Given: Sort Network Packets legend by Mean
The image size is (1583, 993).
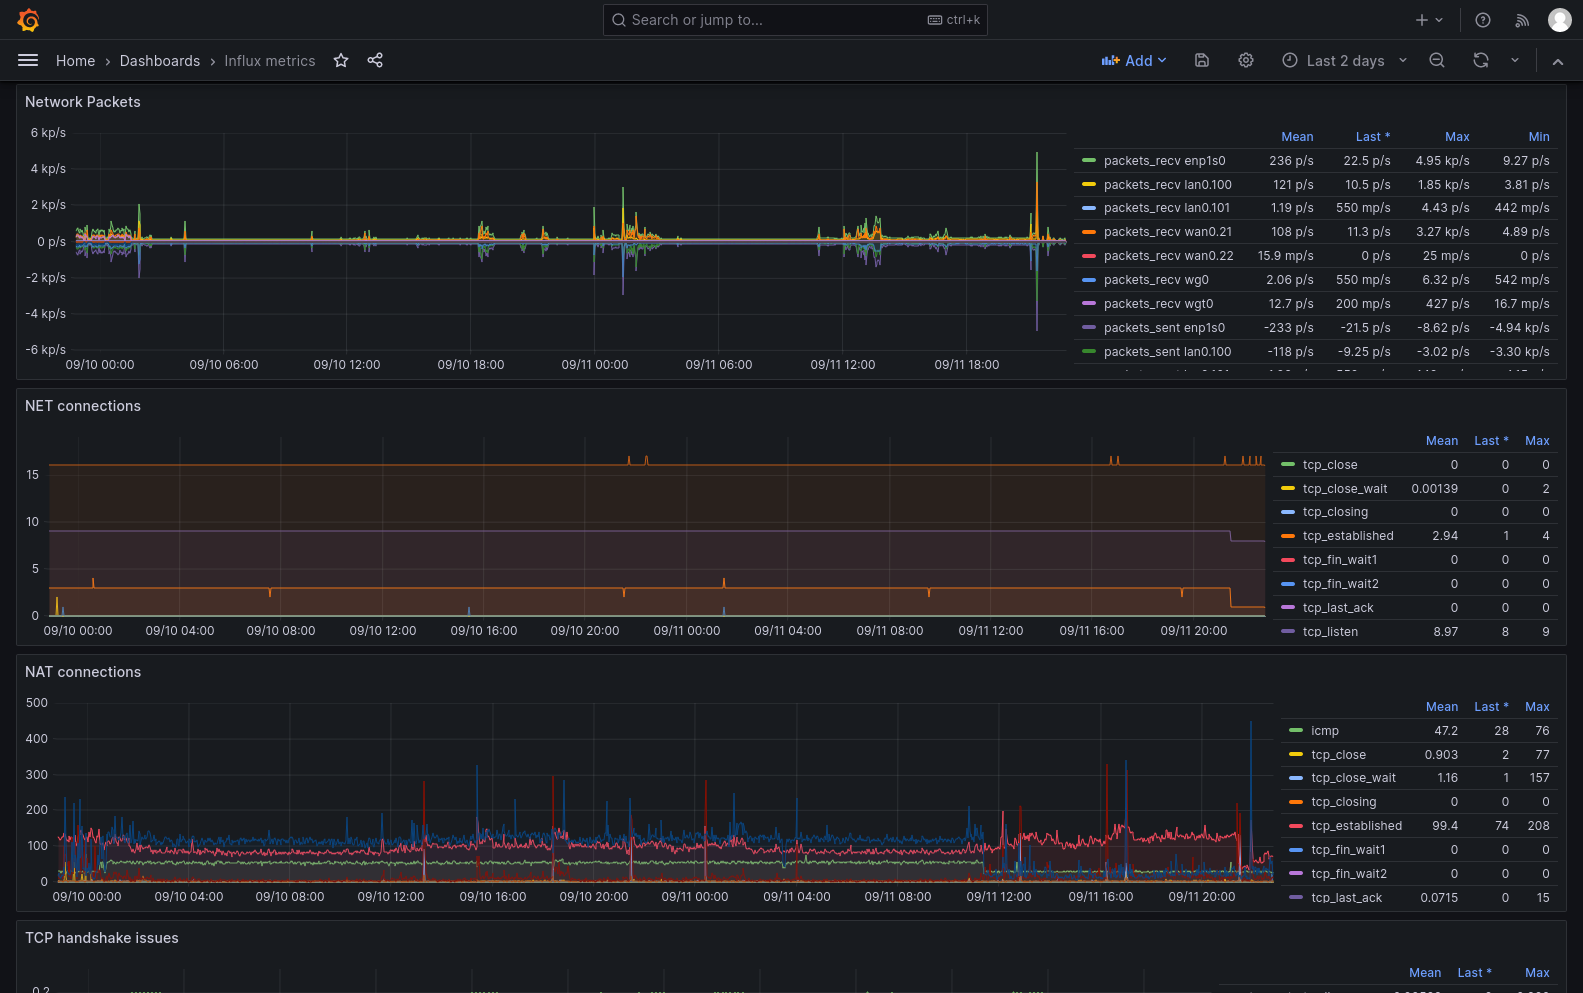Looking at the screenshot, I should [1297, 137].
